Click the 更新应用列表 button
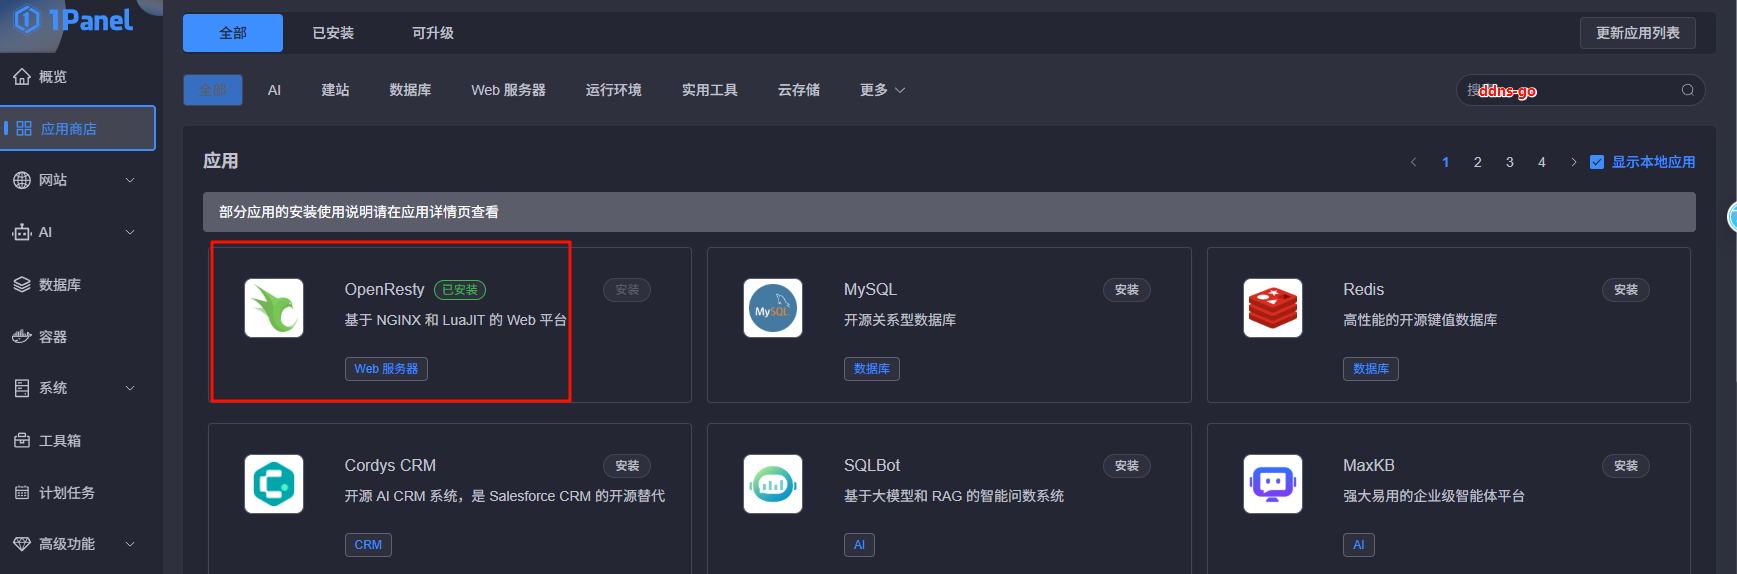 click(x=1637, y=33)
